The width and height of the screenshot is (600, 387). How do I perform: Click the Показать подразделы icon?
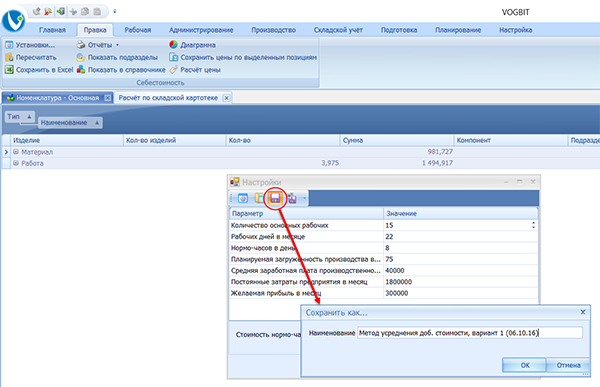coord(81,57)
